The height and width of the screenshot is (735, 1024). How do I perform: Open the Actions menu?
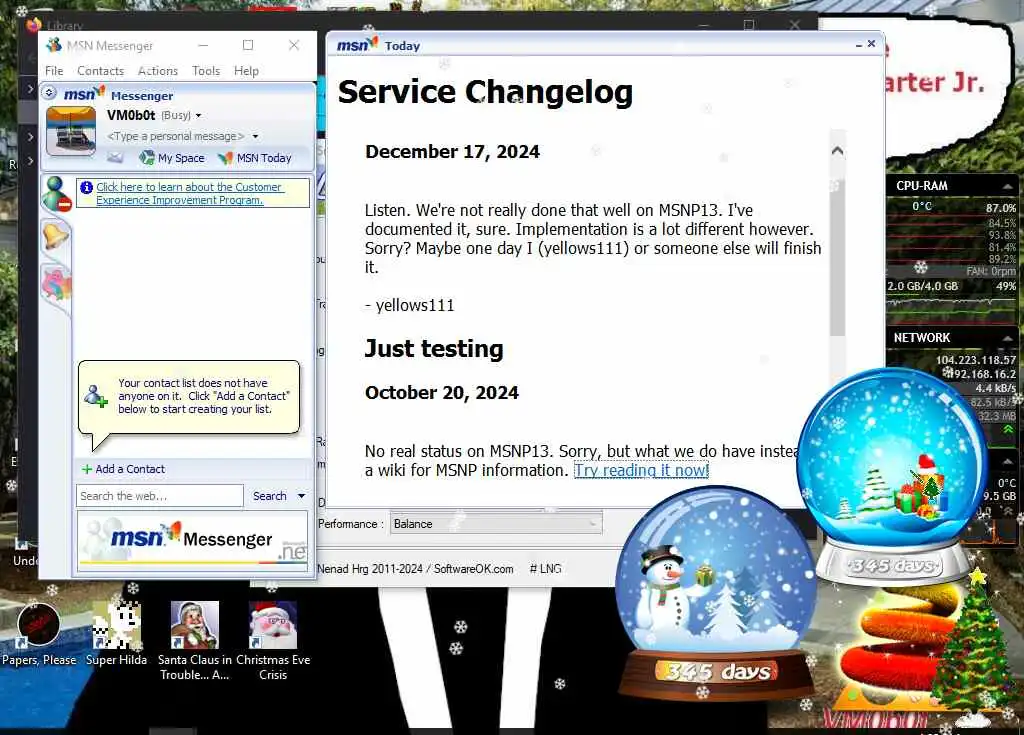point(157,71)
